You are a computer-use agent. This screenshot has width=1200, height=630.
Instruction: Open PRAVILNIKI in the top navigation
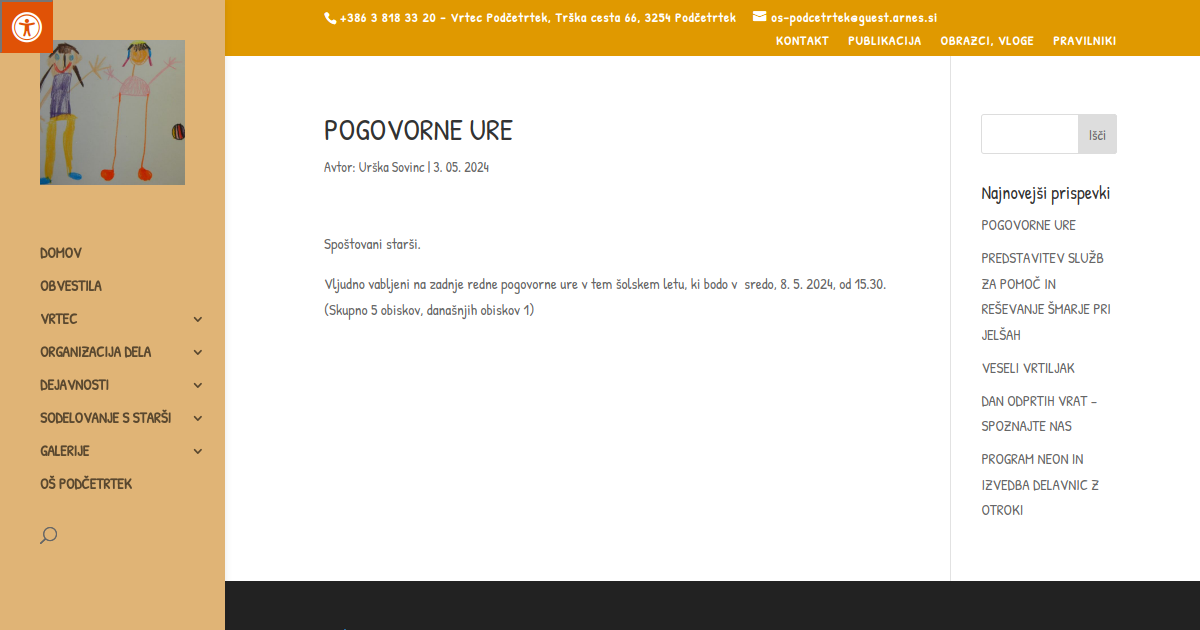pyautogui.click(x=1084, y=41)
